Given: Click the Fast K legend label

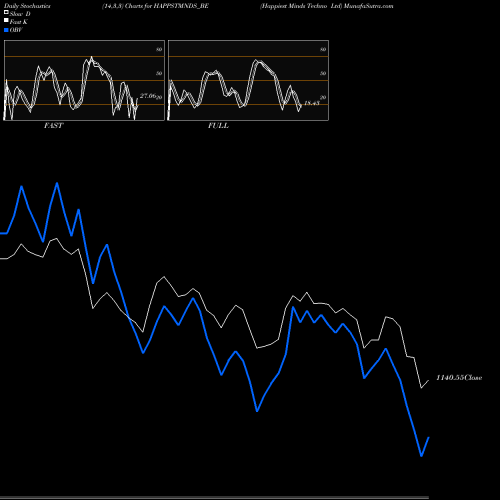Looking at the screenshot, I should point(19,22).
